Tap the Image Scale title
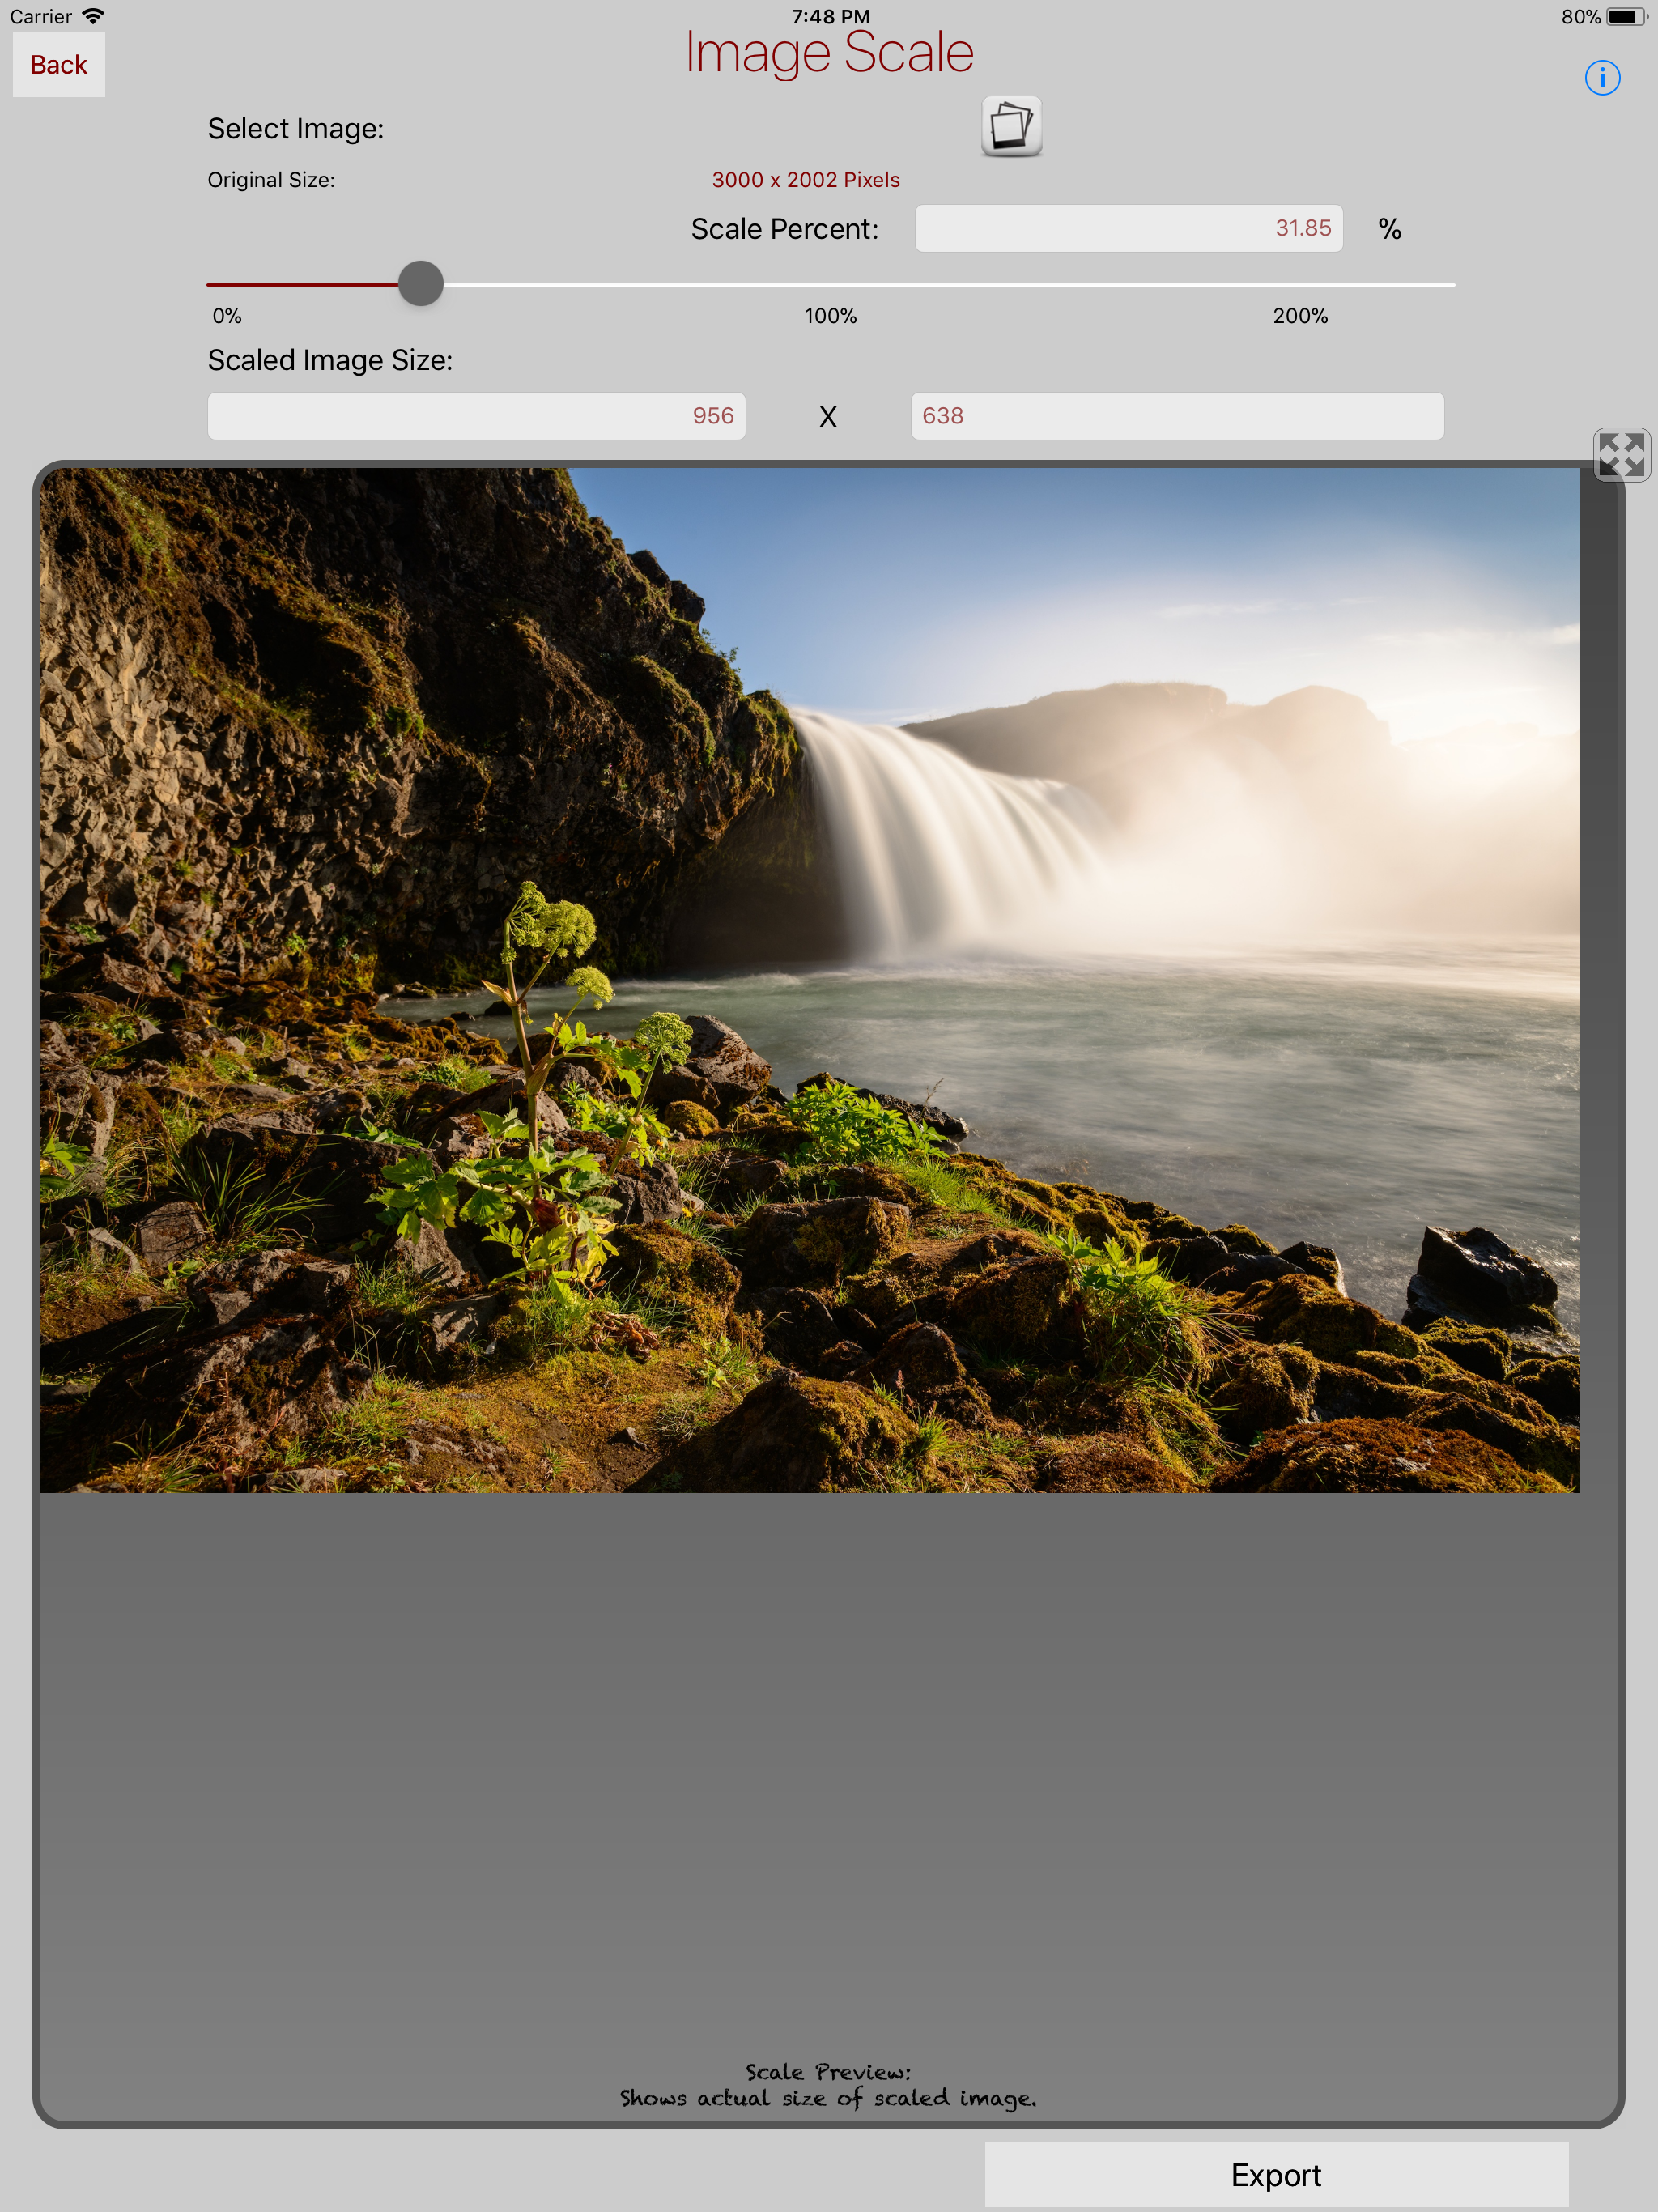The width and height of the screenshot is (1658, 2212). 829,53
